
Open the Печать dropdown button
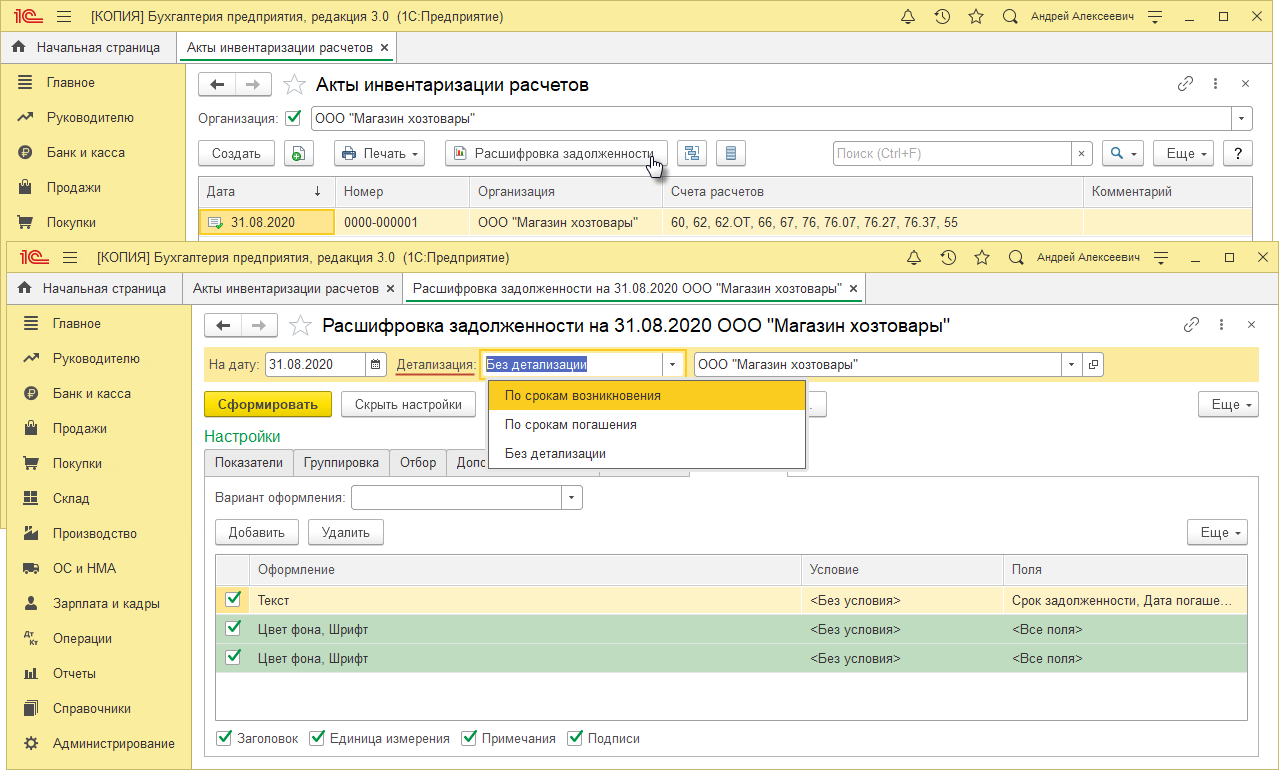point(379,153)
